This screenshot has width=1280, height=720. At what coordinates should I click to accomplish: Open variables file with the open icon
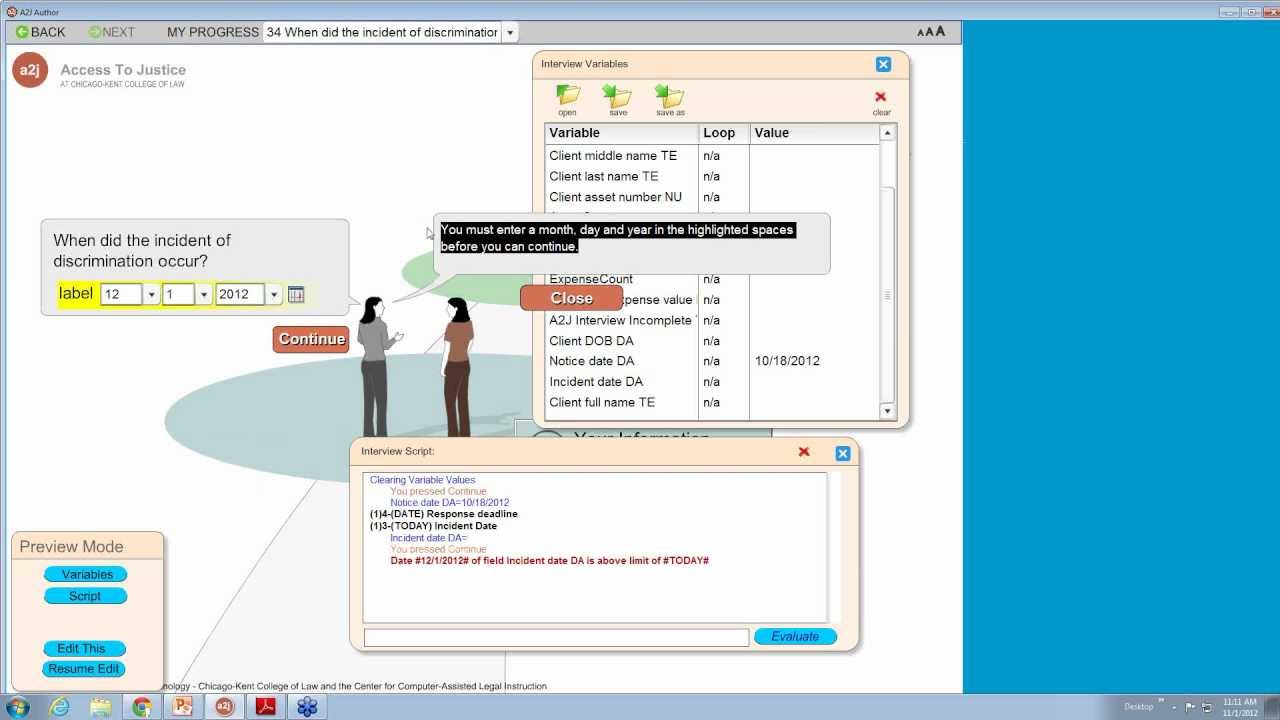[x=568, y=100]
